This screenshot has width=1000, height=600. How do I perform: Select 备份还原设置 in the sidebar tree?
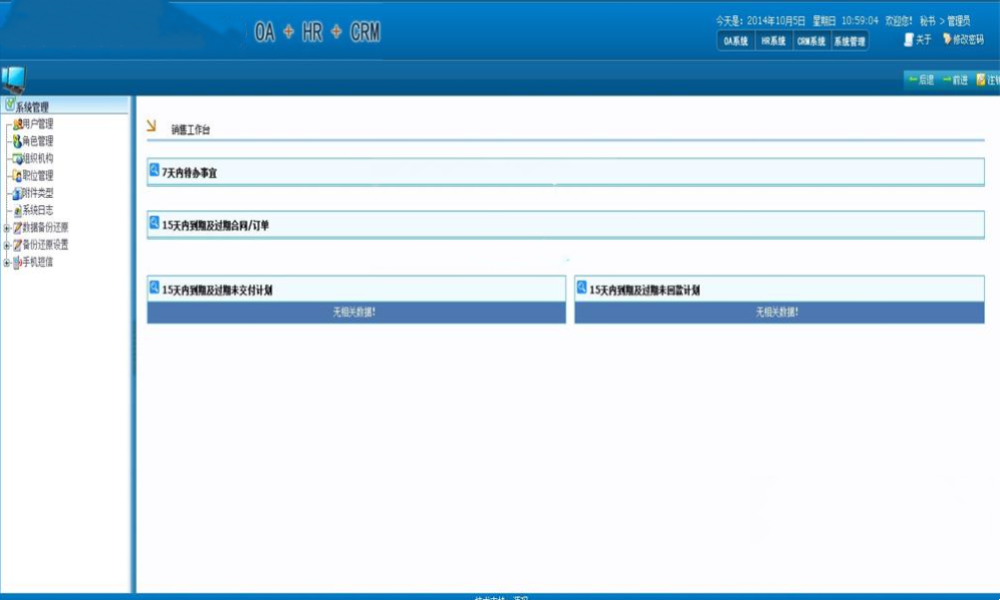(45, 244)
